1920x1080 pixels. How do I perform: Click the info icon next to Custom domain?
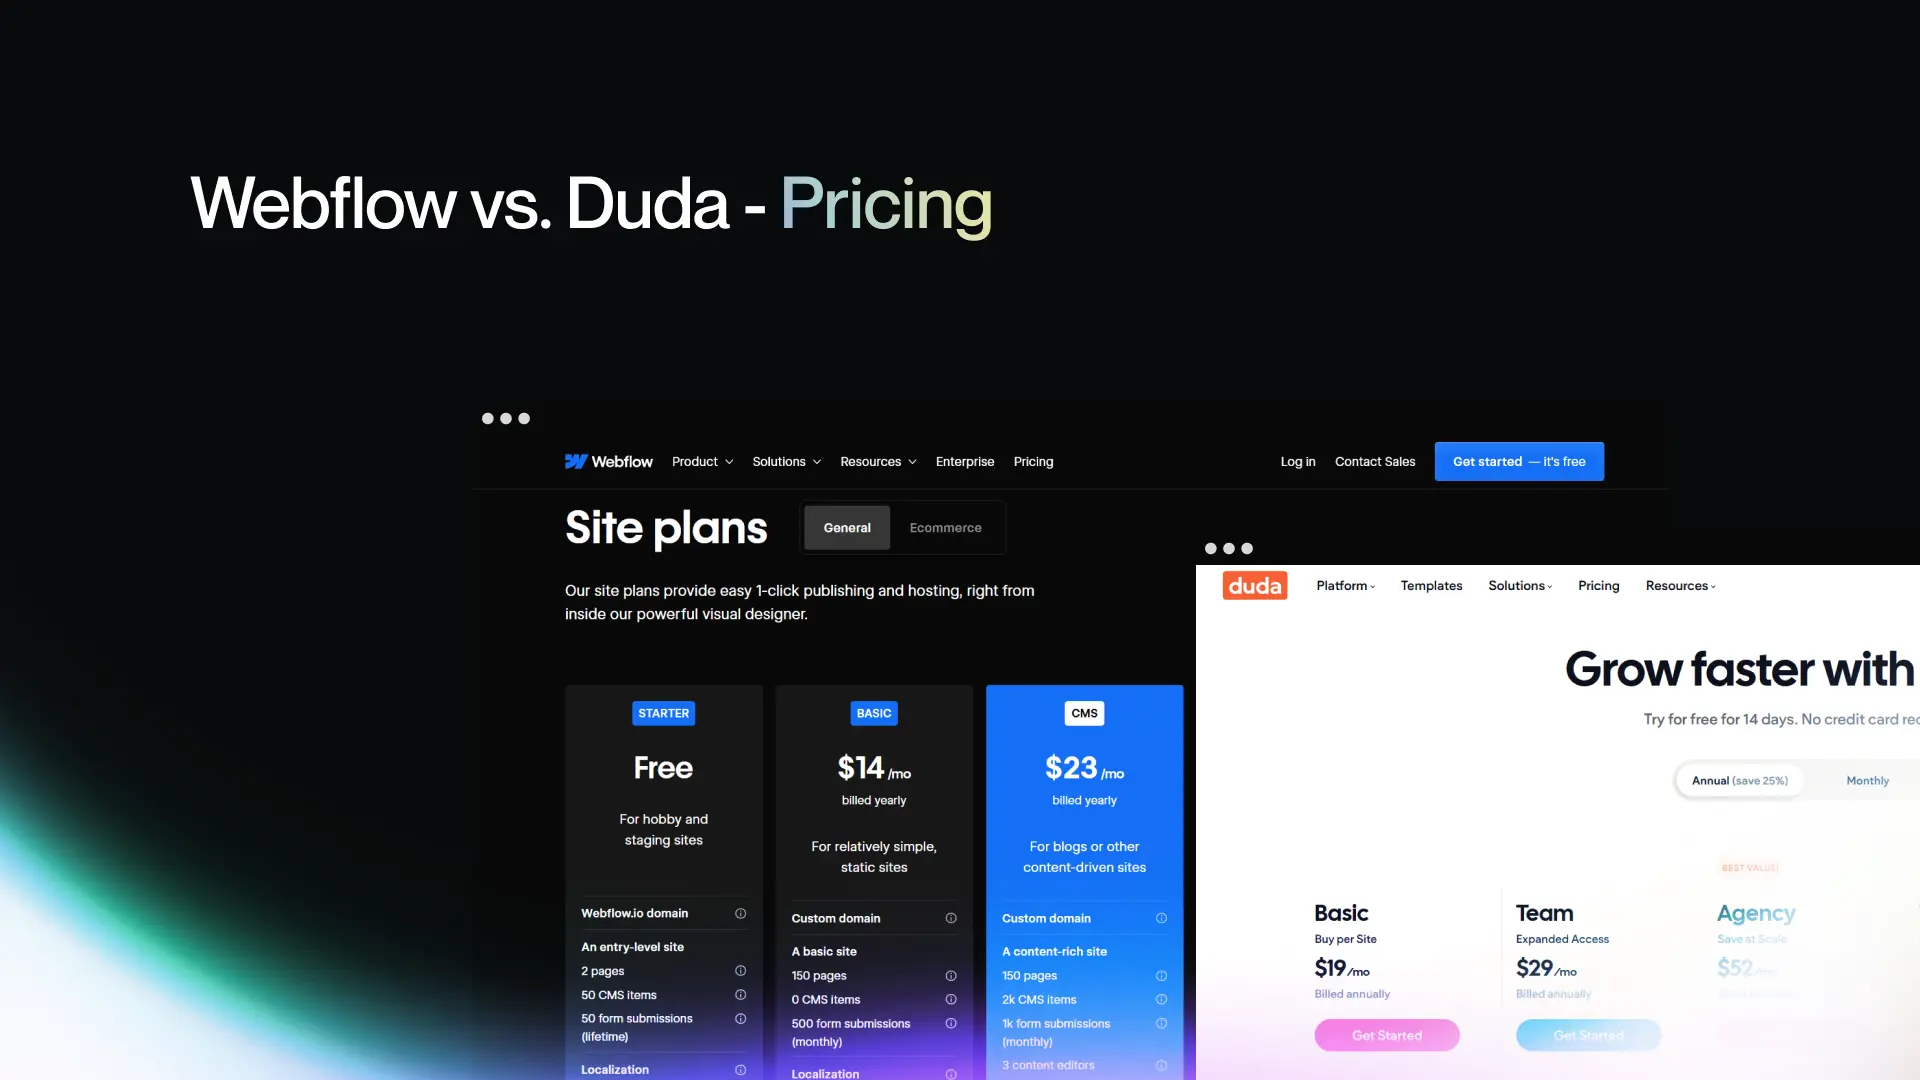[951, 918]
